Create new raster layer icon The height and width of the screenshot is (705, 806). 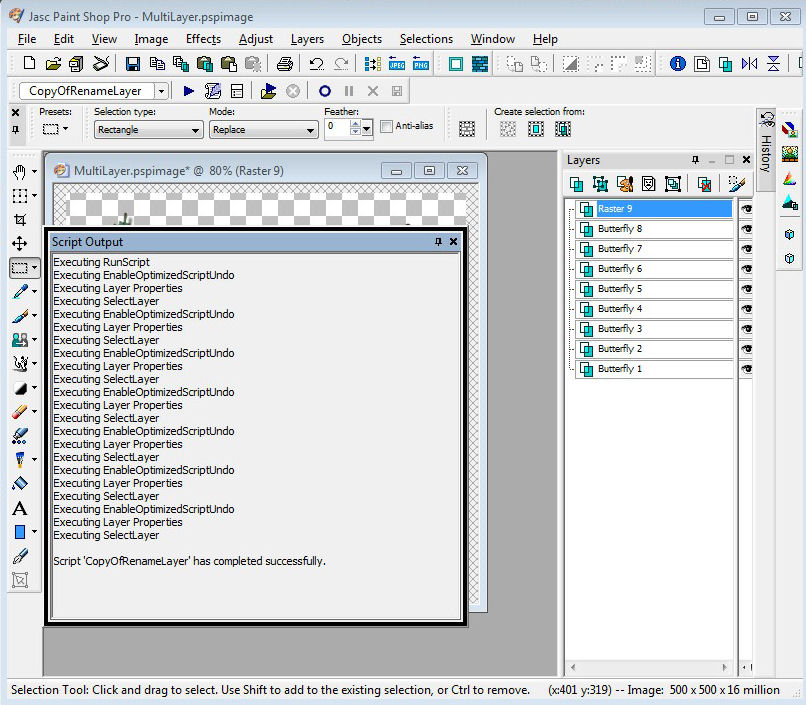pos(577,184)
